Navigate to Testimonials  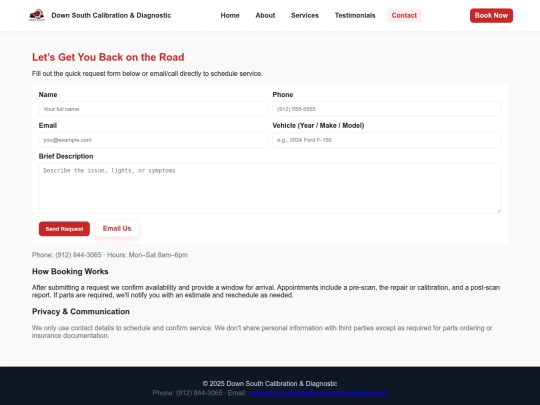click(x=355, y=15)
